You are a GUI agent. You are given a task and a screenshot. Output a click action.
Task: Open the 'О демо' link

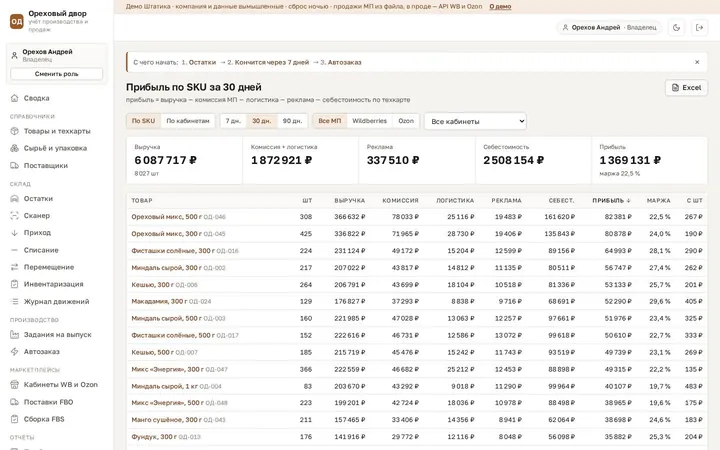point(500,6)
